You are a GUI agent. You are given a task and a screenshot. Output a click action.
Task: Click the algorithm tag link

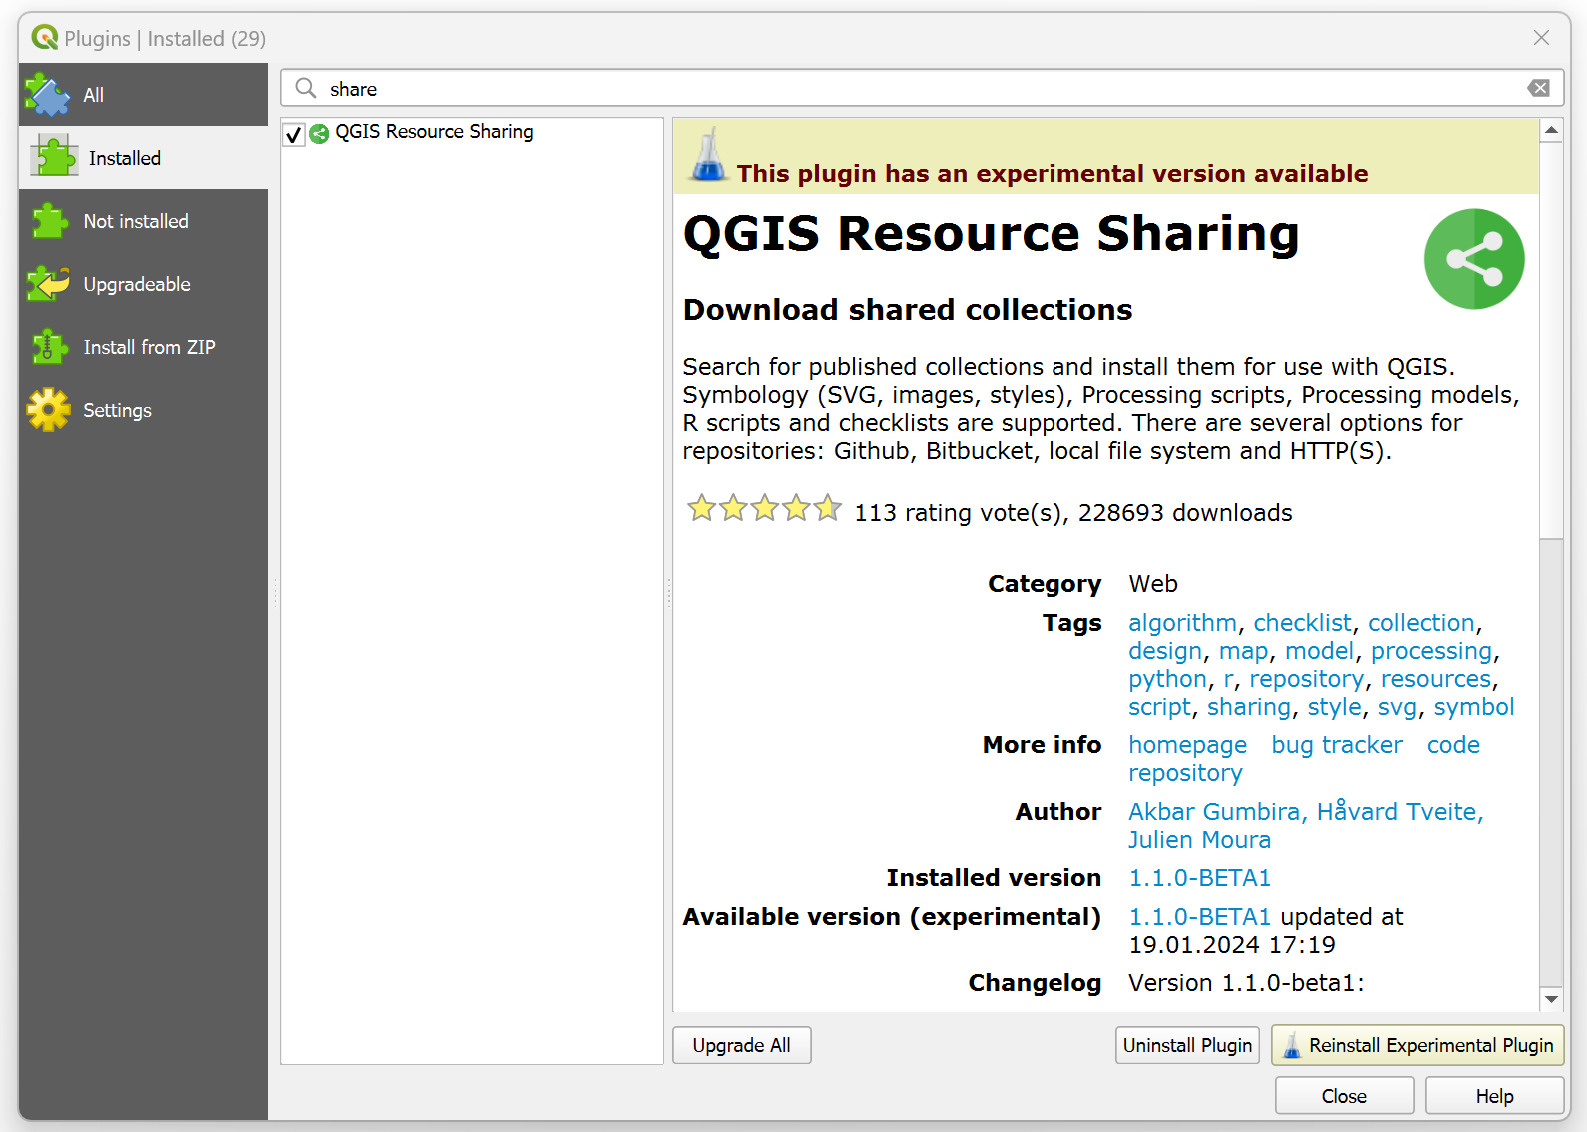(x=1182, y=623)
